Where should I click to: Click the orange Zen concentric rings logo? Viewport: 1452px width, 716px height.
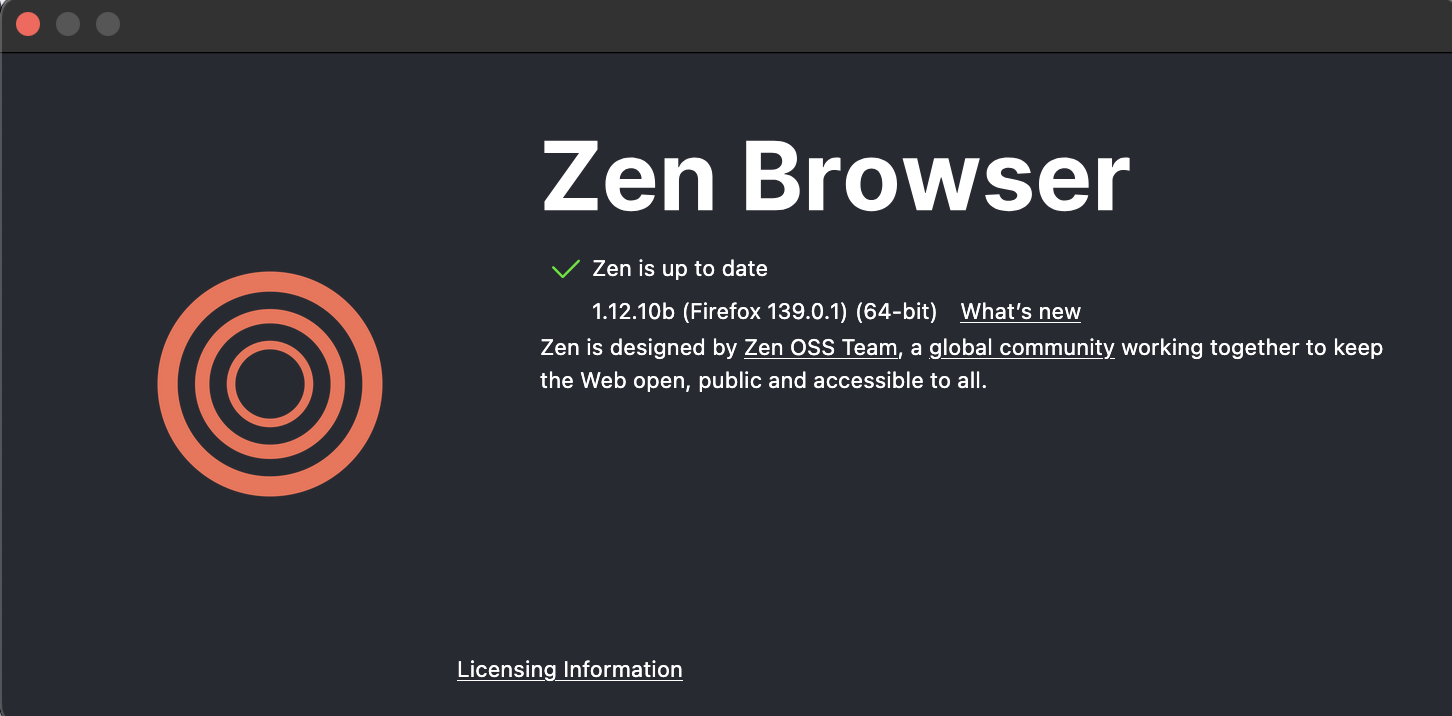[270, 384]
